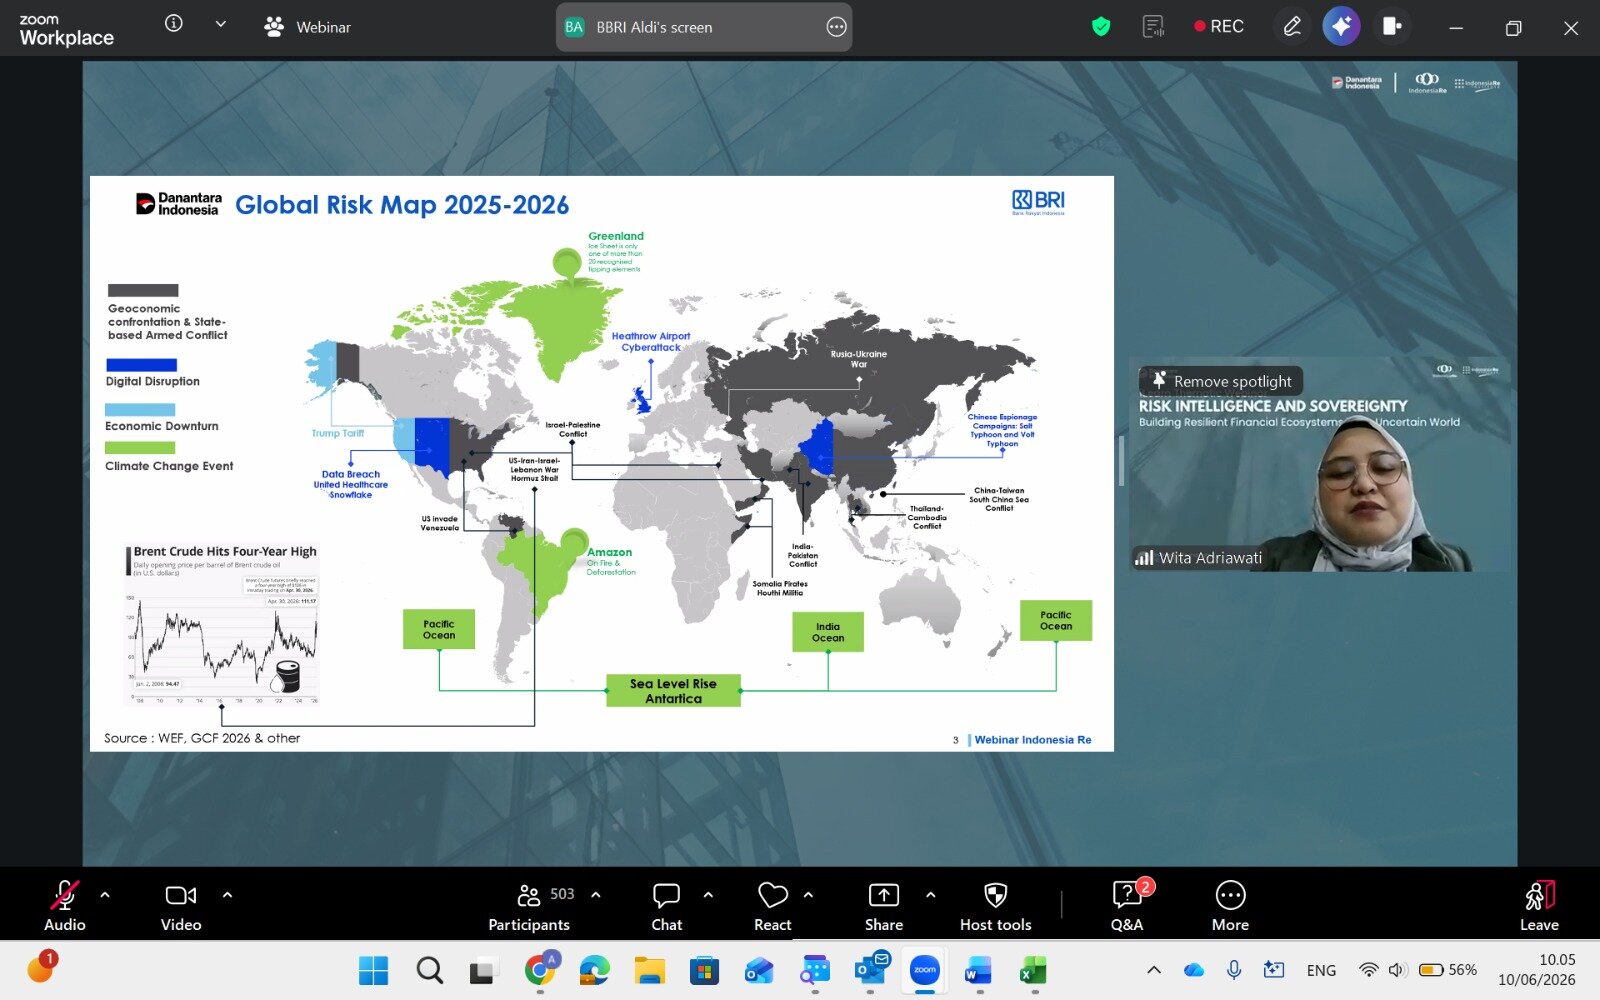The width and height of the screenshot is (1600, 1000).
Task: Open the Participants panel
Action: 530,906
